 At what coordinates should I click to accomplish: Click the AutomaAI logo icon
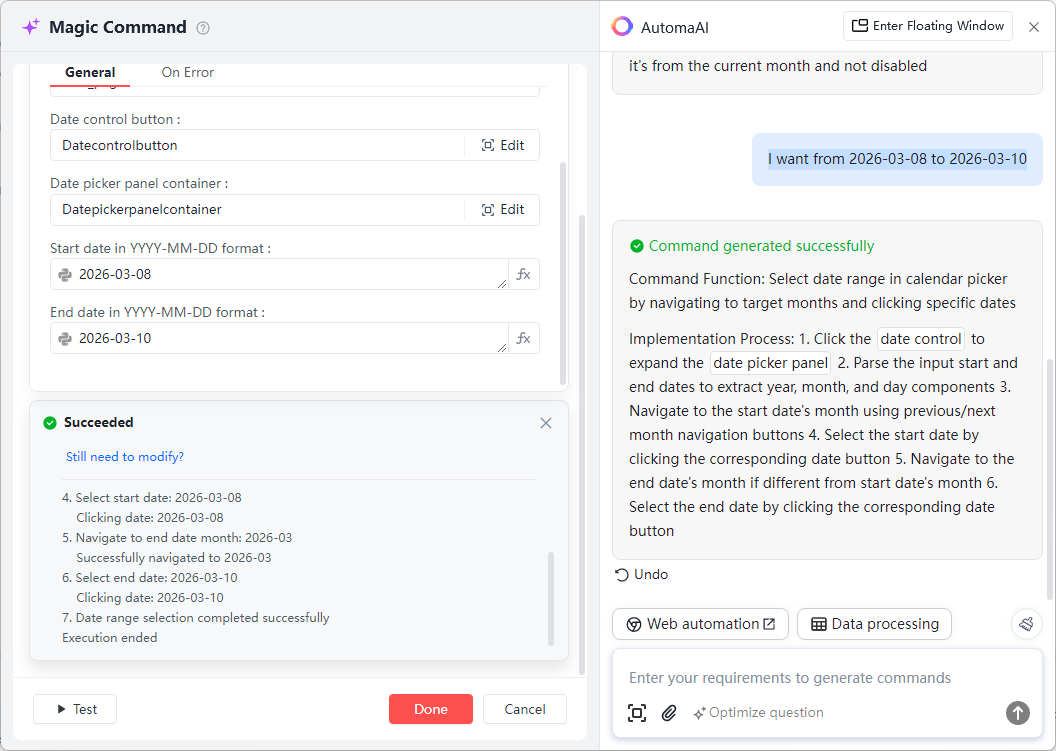(622, 26)
